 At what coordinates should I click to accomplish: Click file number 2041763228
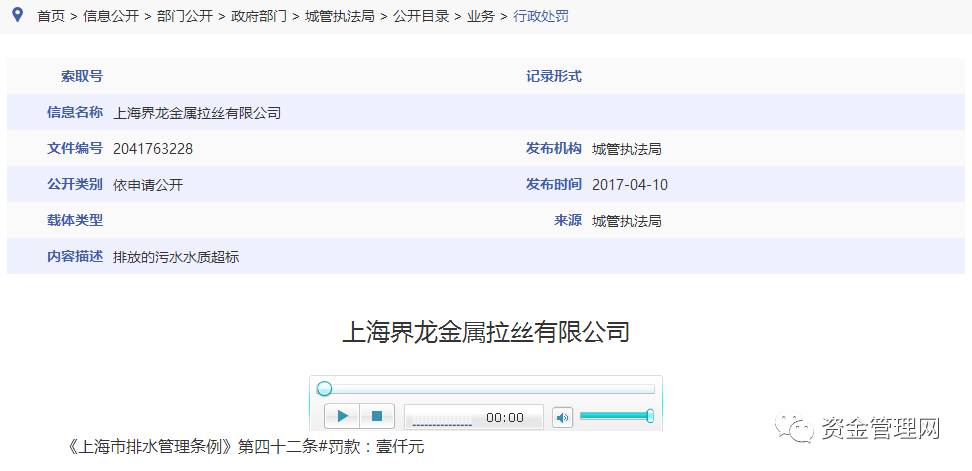153,149
